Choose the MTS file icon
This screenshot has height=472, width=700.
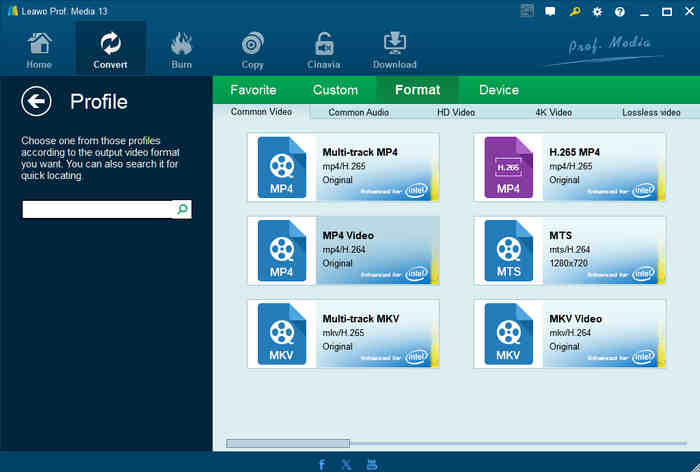(x=508, y=251)
